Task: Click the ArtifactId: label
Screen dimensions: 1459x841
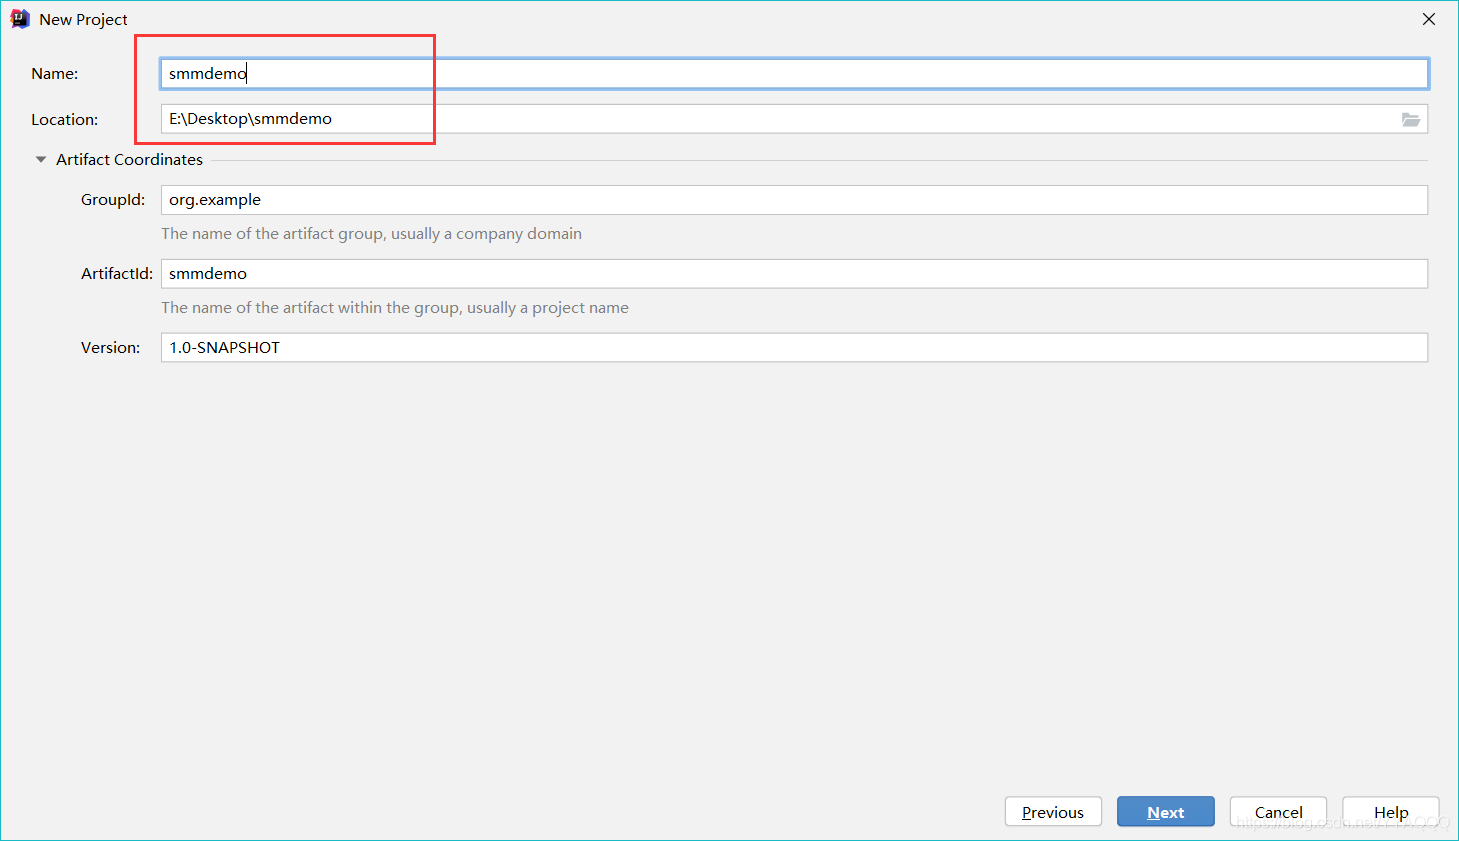Action: 117,274
